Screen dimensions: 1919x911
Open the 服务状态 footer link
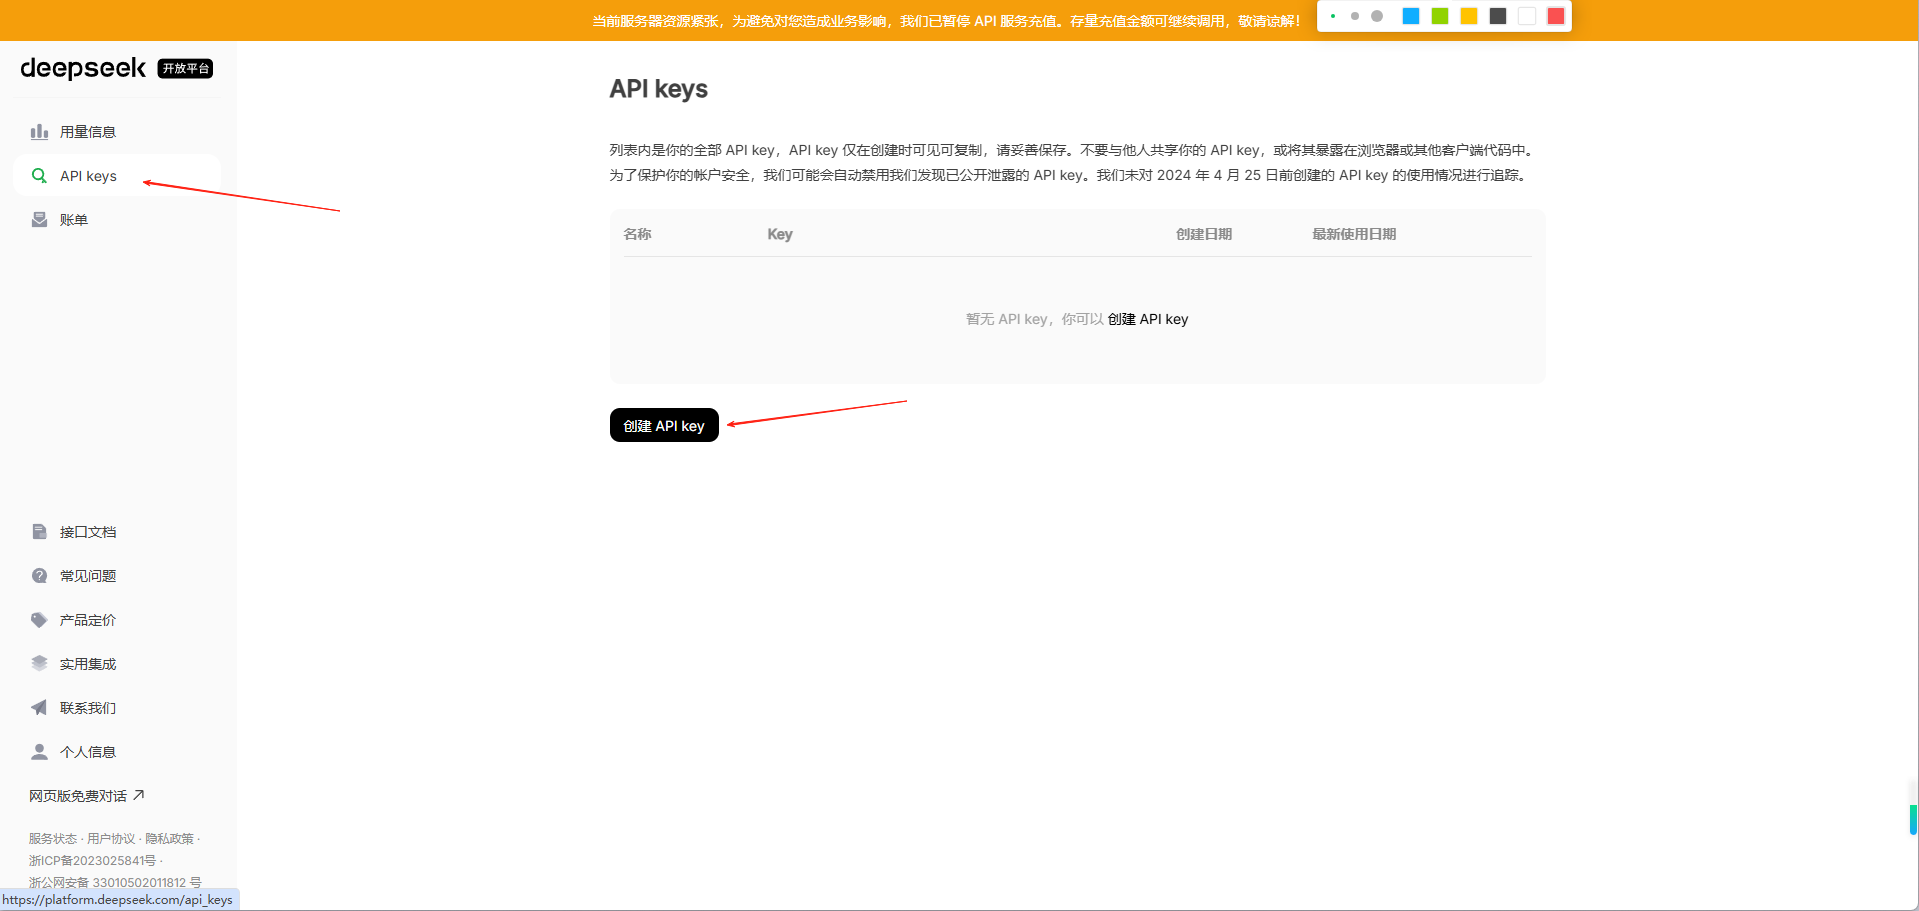(x=53, y=839)
